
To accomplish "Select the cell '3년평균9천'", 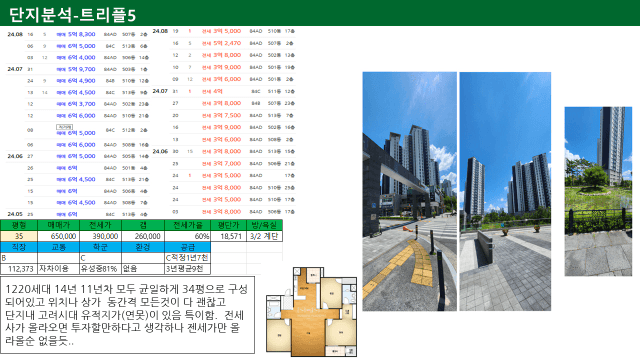I will coord(187,269).
